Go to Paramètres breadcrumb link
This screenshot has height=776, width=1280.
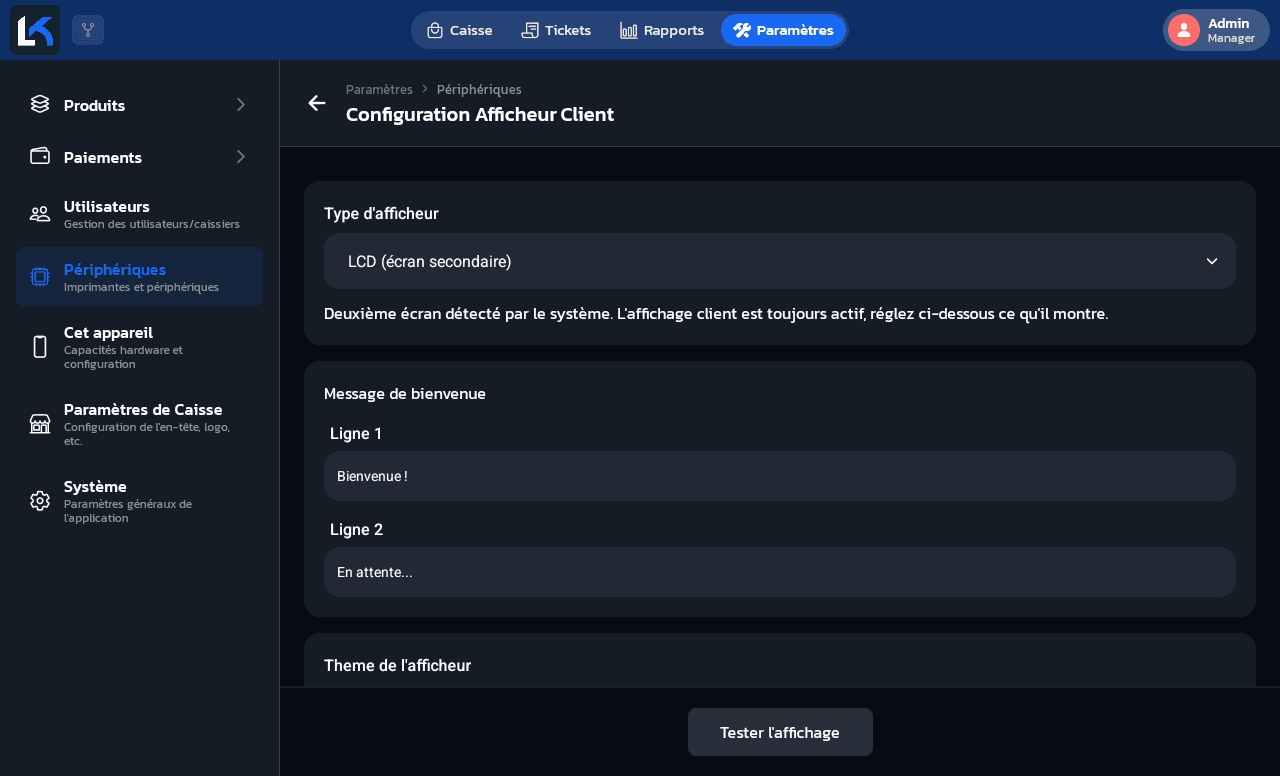(x=379, y=89)
